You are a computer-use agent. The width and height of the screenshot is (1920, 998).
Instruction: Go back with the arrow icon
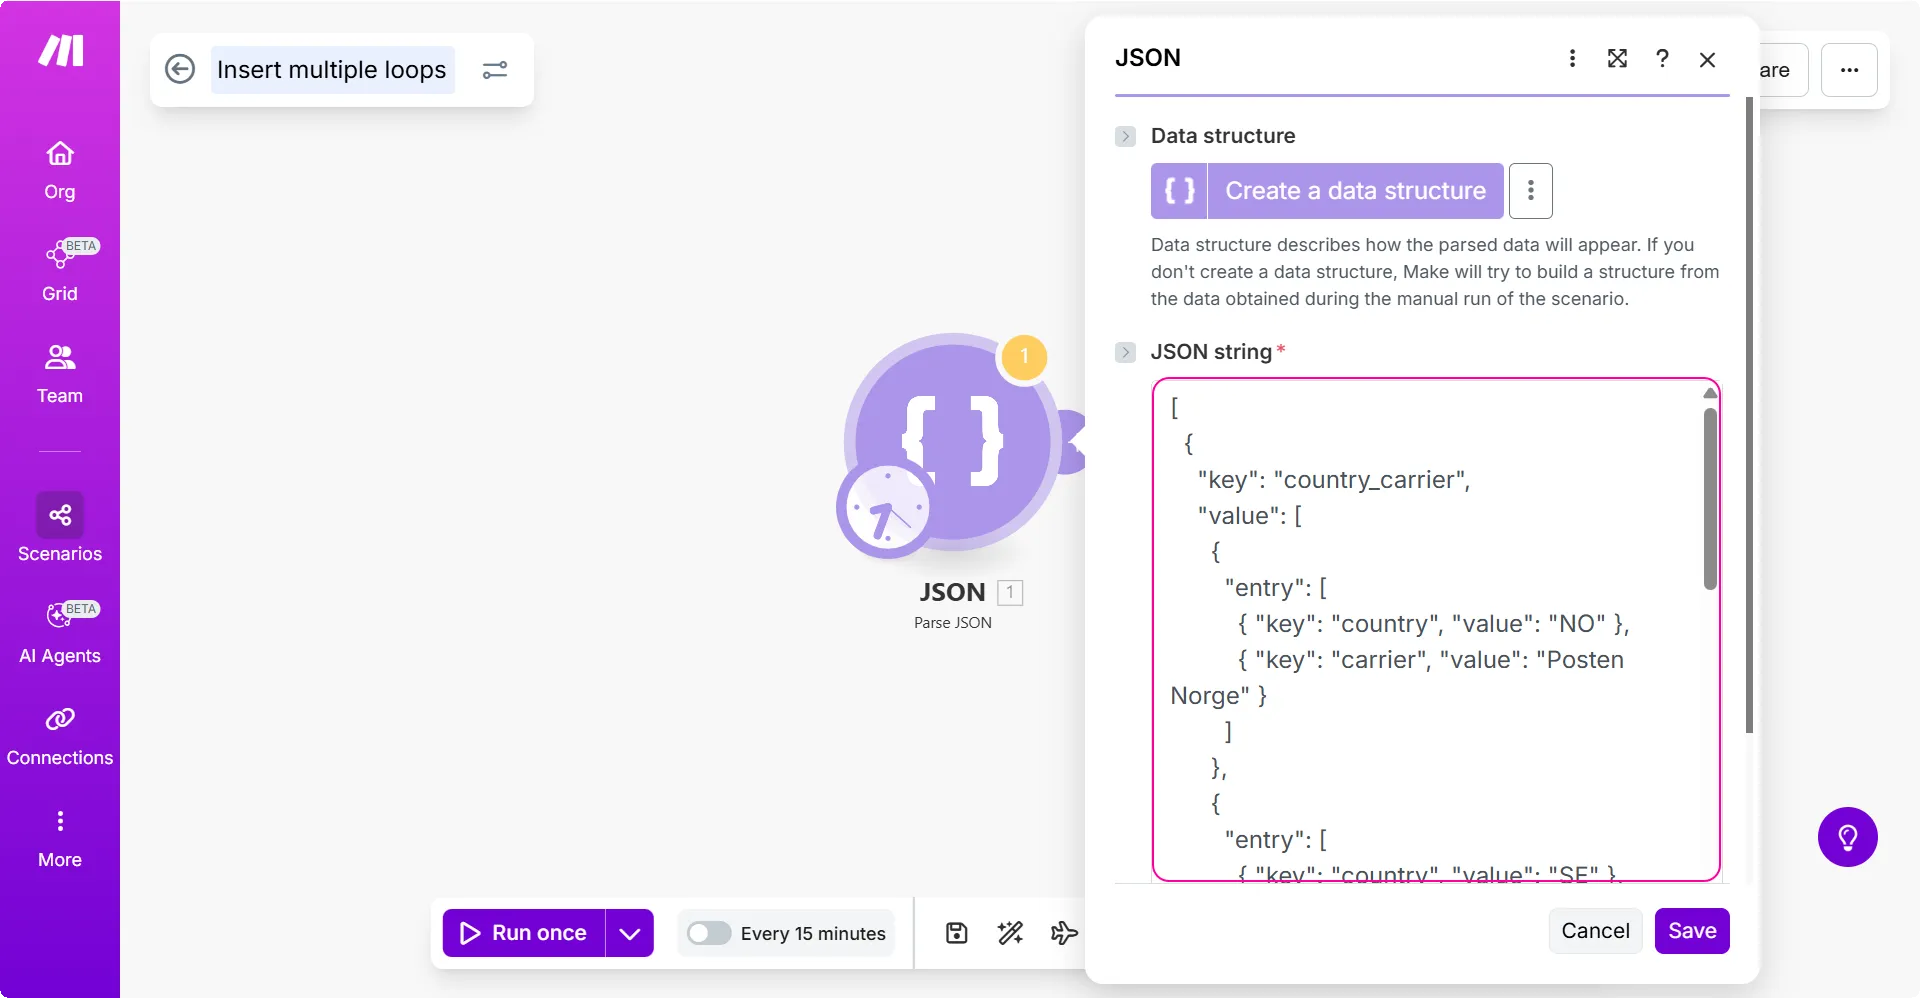pyautogui.click(x=180, y=69)
